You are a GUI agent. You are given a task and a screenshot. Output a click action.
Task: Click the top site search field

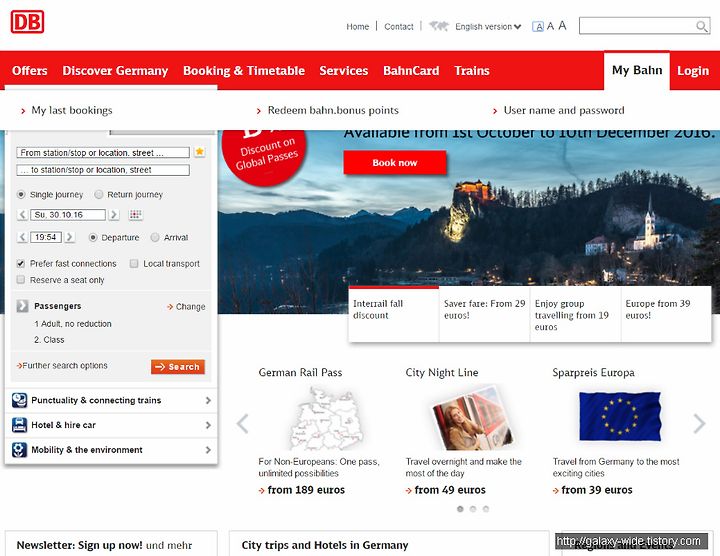(644, 26)
